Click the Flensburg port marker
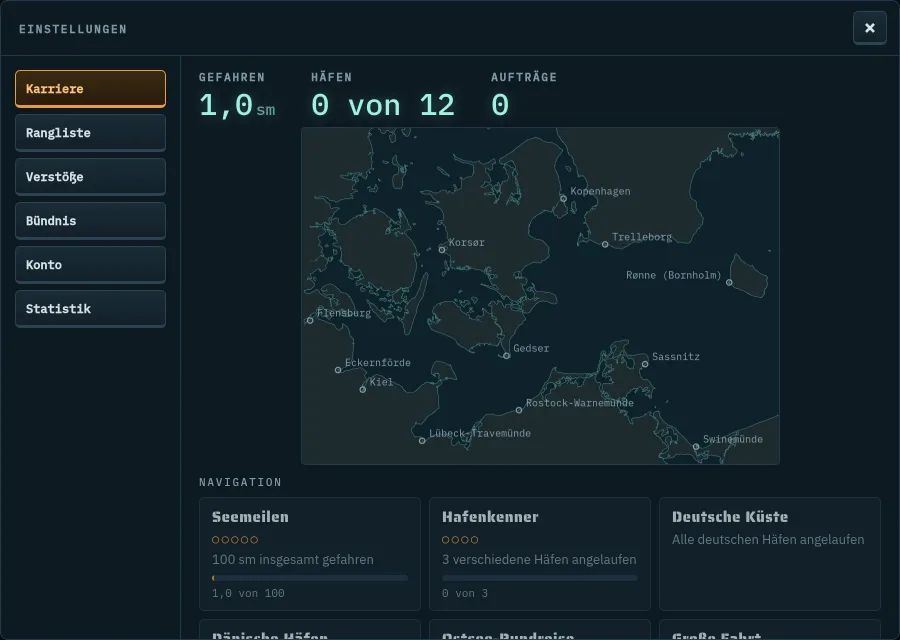Viewport: 900px width, 640px height. pos(310,320)
